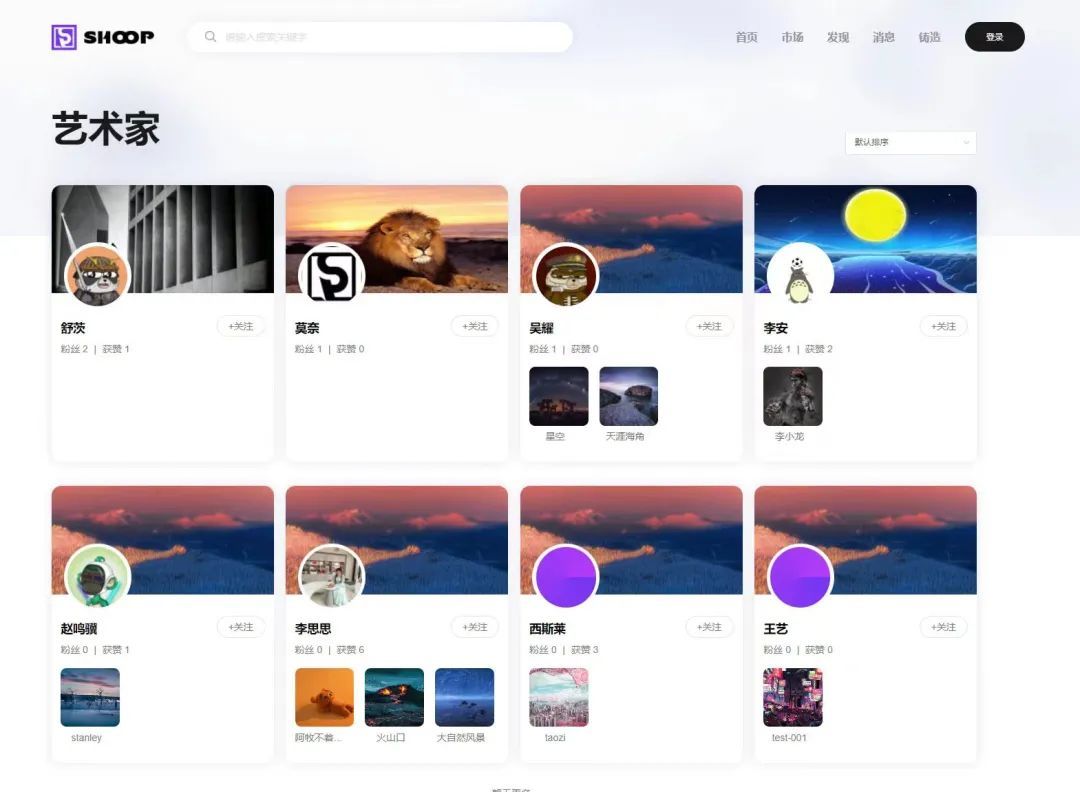Open the stanley artwork thumbnail
The width and height of the screenshot is (1080, 792).
click(x=90, y=697)
